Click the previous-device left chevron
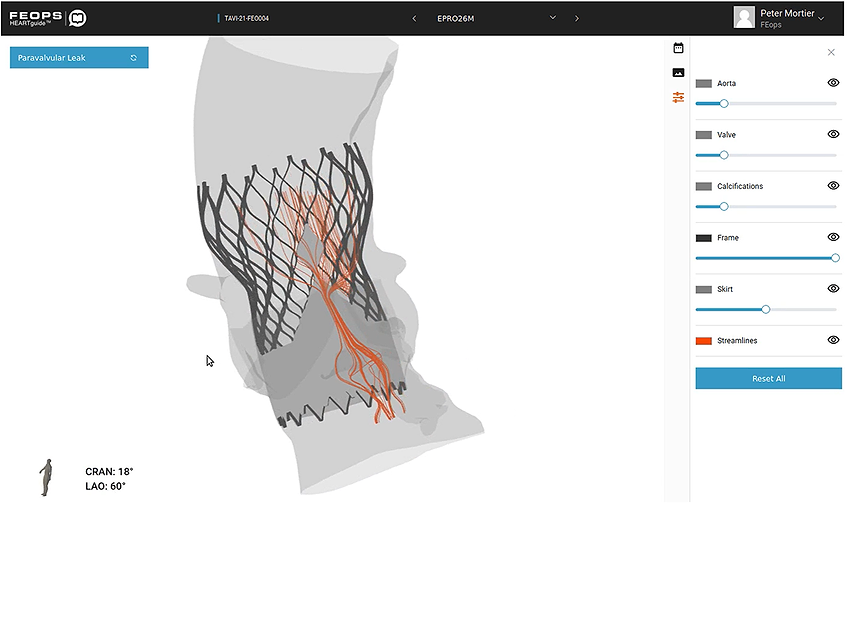Viewport: 847px width, 635px height. [x=414, y=18]
